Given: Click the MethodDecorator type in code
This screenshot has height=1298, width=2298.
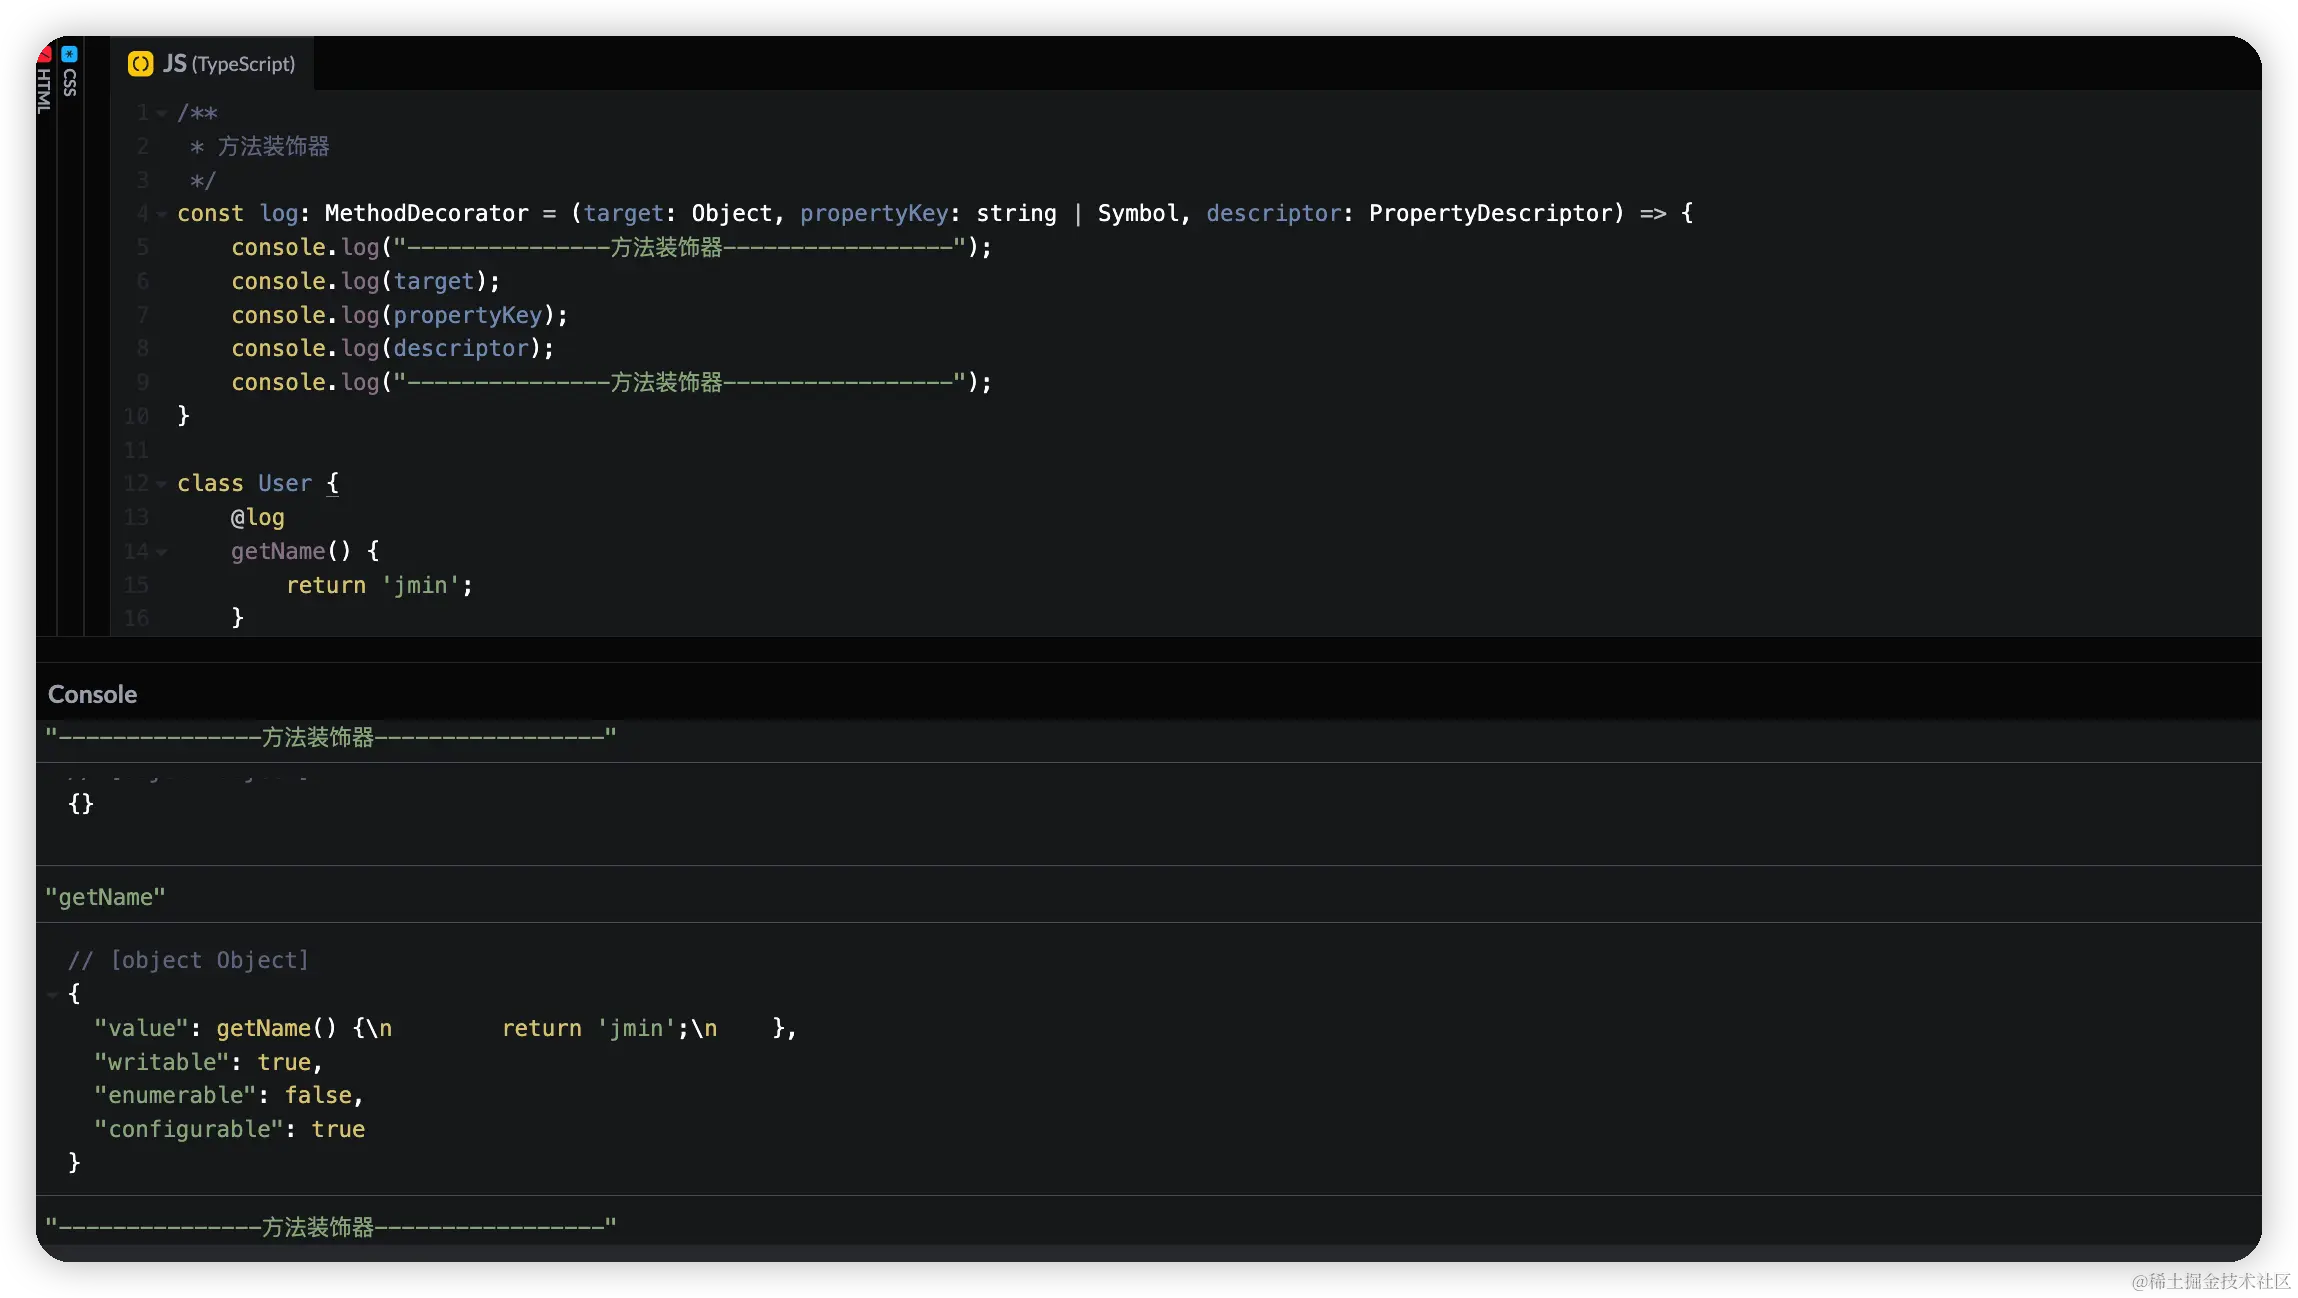Looking at the screenshot, I should (x=426, y=214).
